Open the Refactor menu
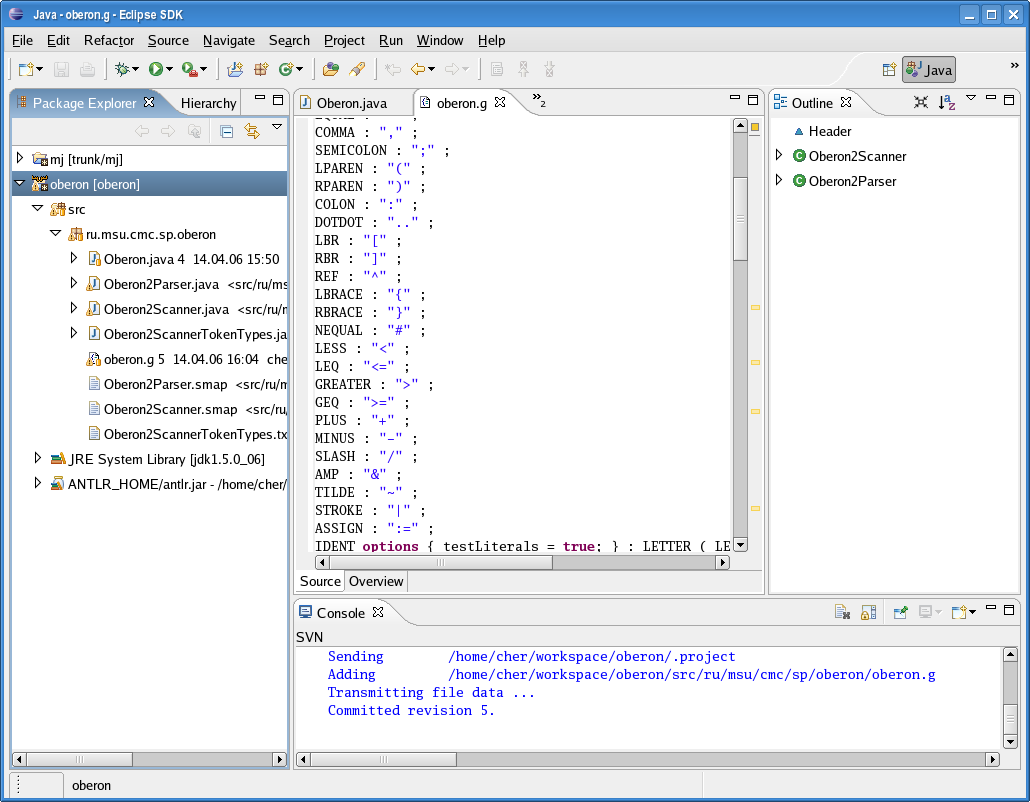This screenshot has width=1030, height=802. (x=109, y=41)
